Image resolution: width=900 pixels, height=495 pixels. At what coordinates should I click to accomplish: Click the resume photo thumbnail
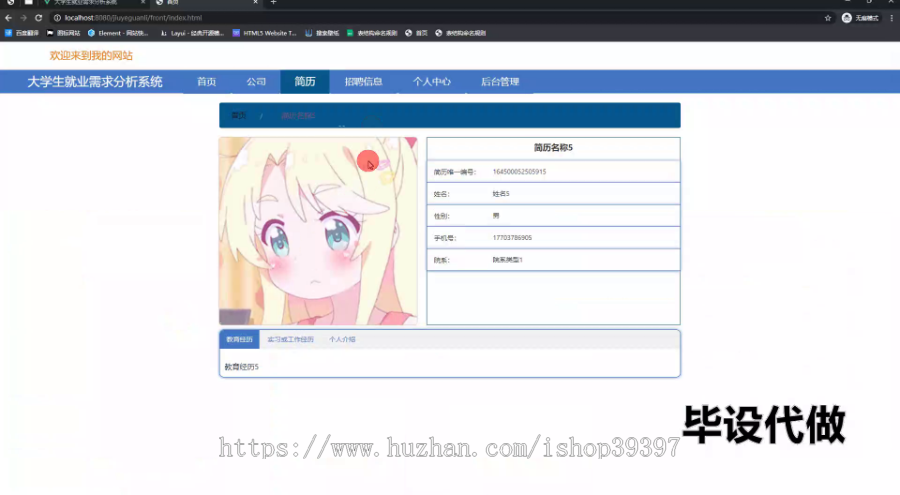coord(318,231)
